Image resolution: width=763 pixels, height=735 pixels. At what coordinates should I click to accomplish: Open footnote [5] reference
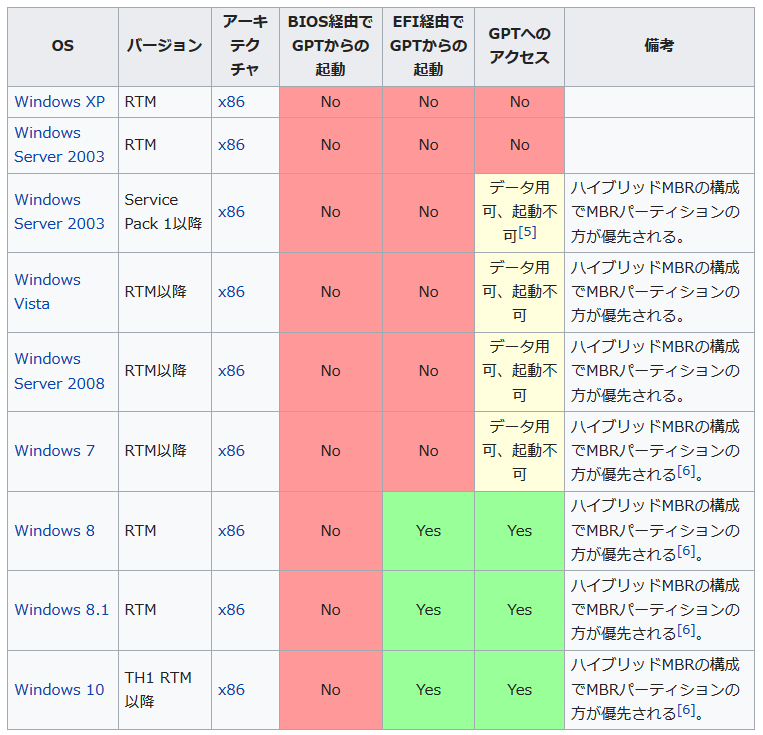point(528,233)
